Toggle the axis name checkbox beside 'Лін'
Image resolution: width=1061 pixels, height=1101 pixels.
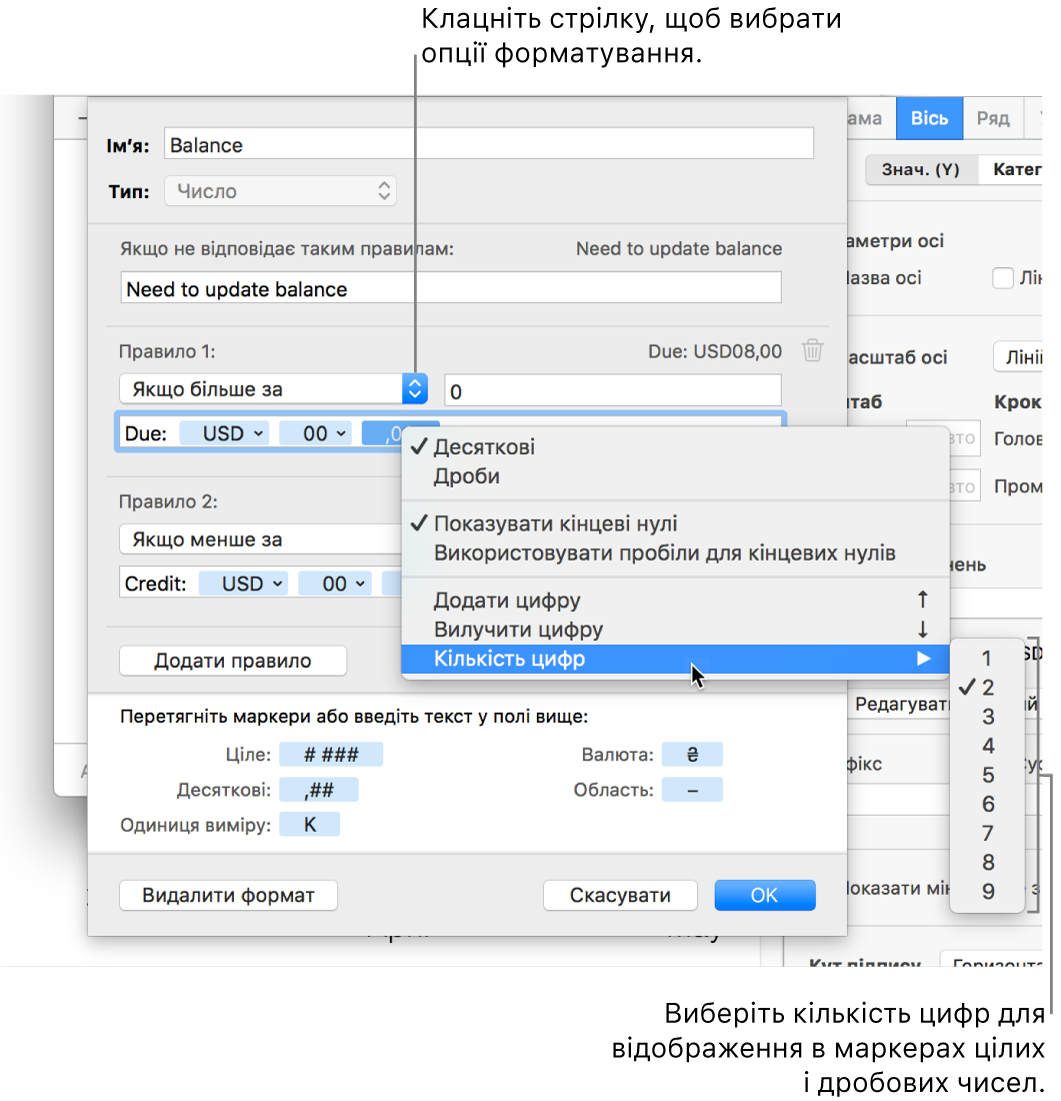[1003, 278]
